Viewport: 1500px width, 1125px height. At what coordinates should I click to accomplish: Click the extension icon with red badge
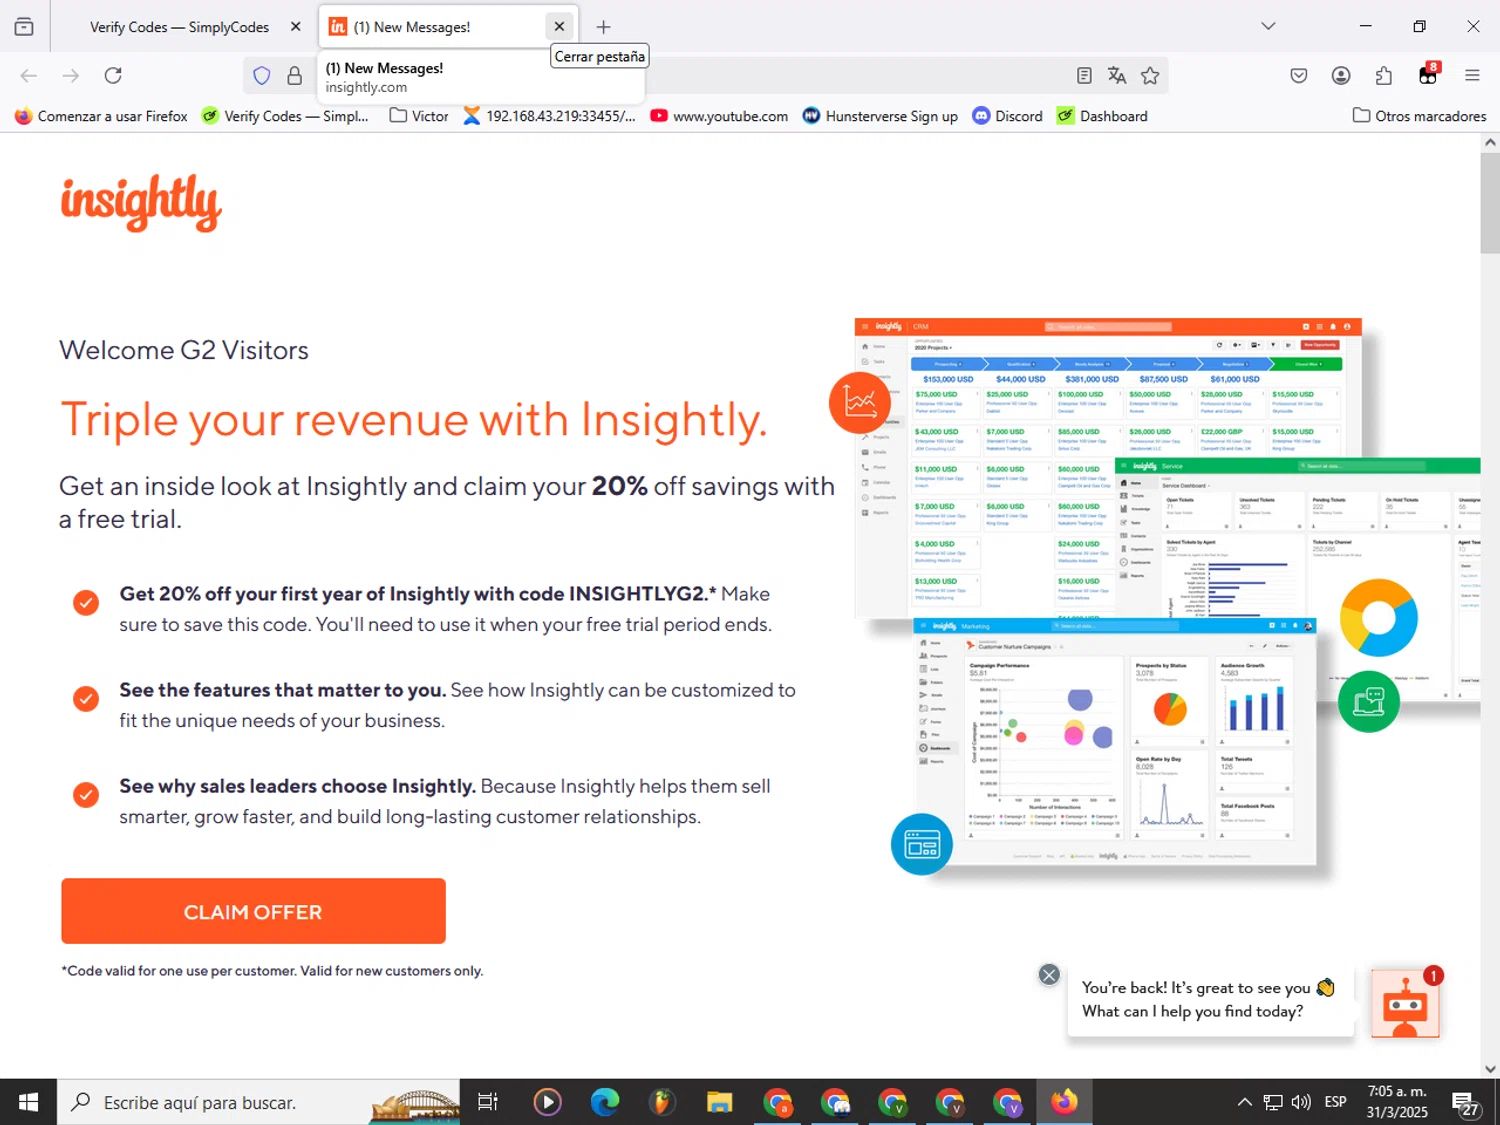1428,74
